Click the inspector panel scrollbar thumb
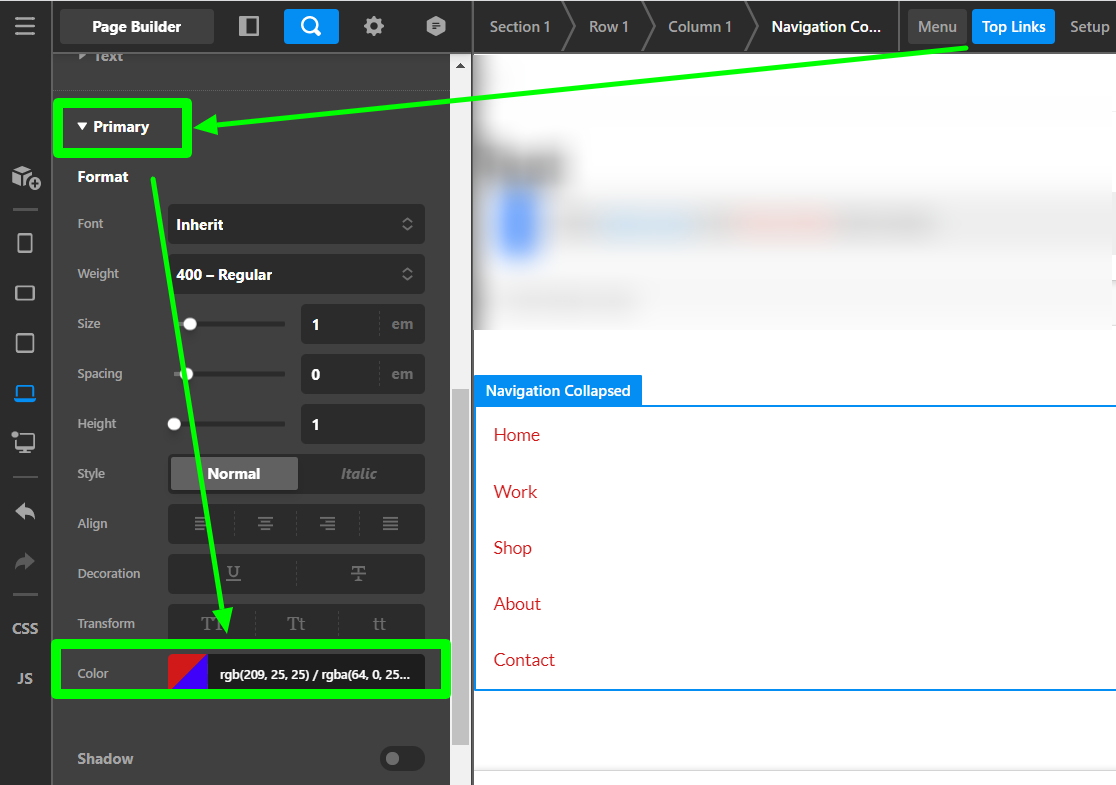This screenshot has height=785, width=1116. click(460, 567)
